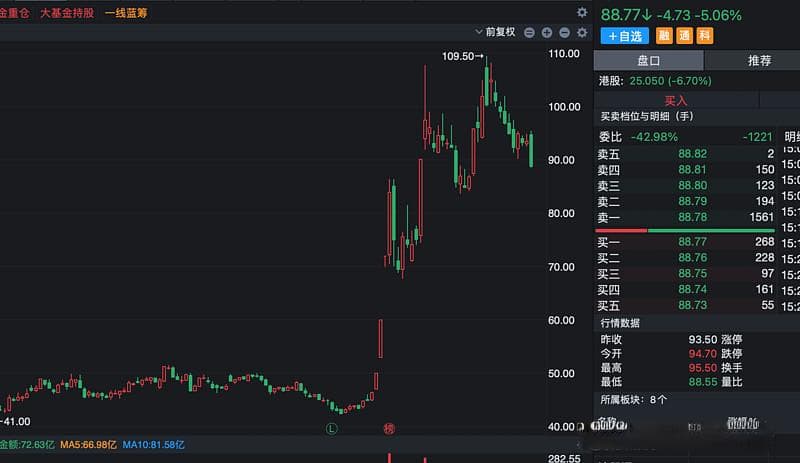Select 买四 price 88.74 row
The width and height of the screenshot is (800, 463).
(685, 289)
